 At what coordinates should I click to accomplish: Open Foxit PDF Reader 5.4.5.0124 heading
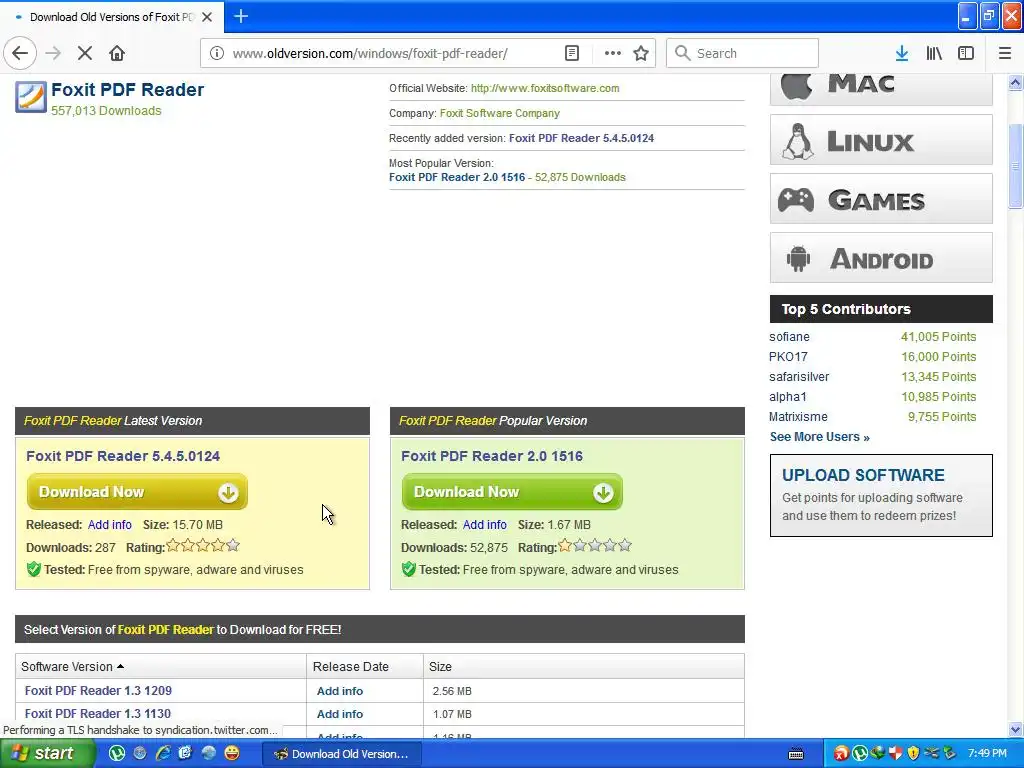[x=123, y=456]
